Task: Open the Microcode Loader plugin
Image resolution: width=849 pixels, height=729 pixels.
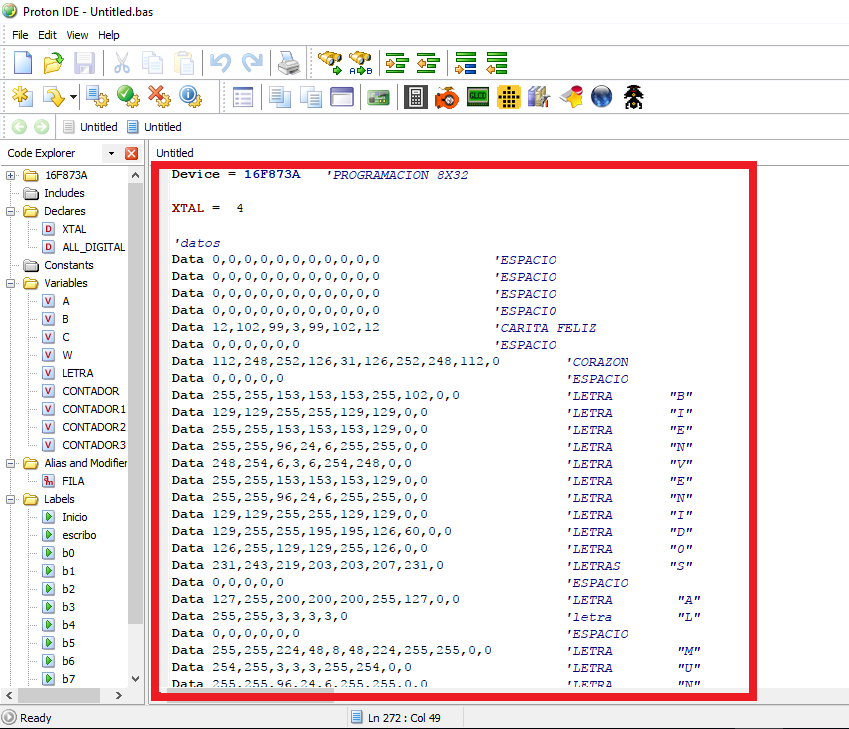Action: (x=447, y=97)
